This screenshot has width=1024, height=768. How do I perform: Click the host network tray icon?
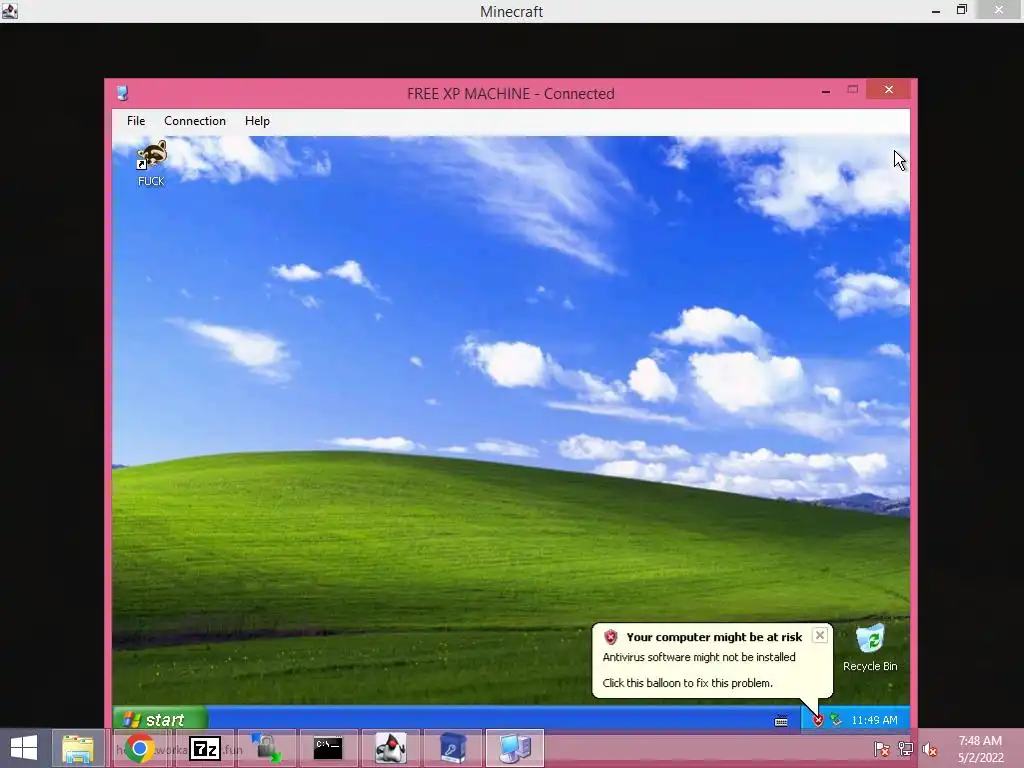pos(906,749)
